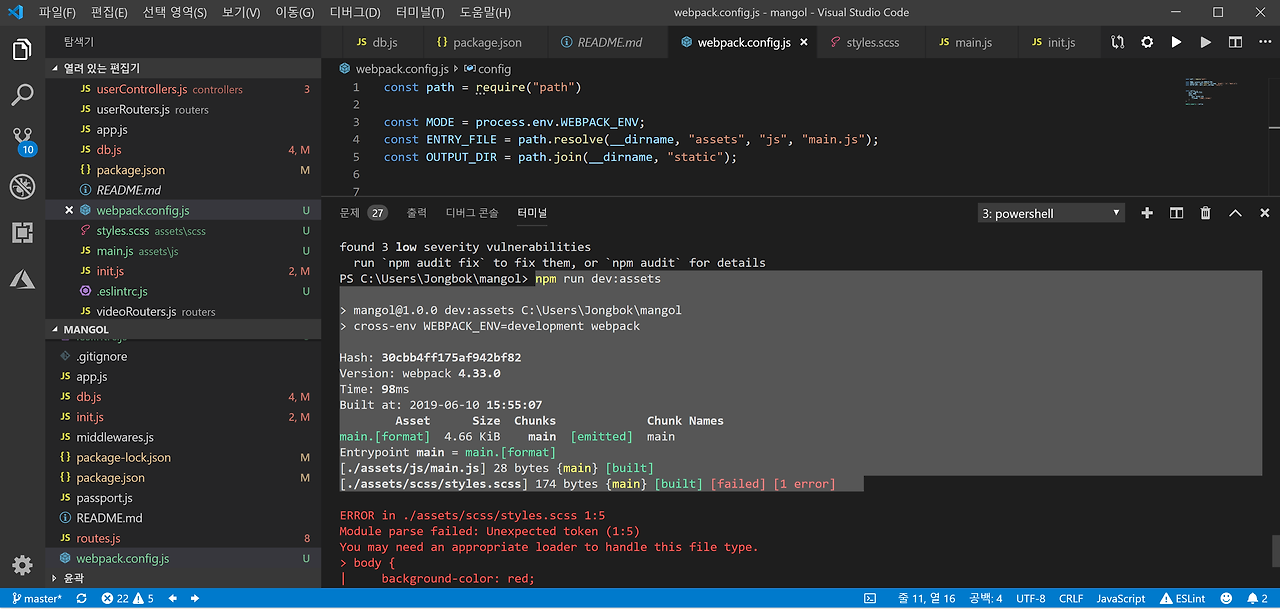Open the Manage gear in activity bar

tap(22, 564)
